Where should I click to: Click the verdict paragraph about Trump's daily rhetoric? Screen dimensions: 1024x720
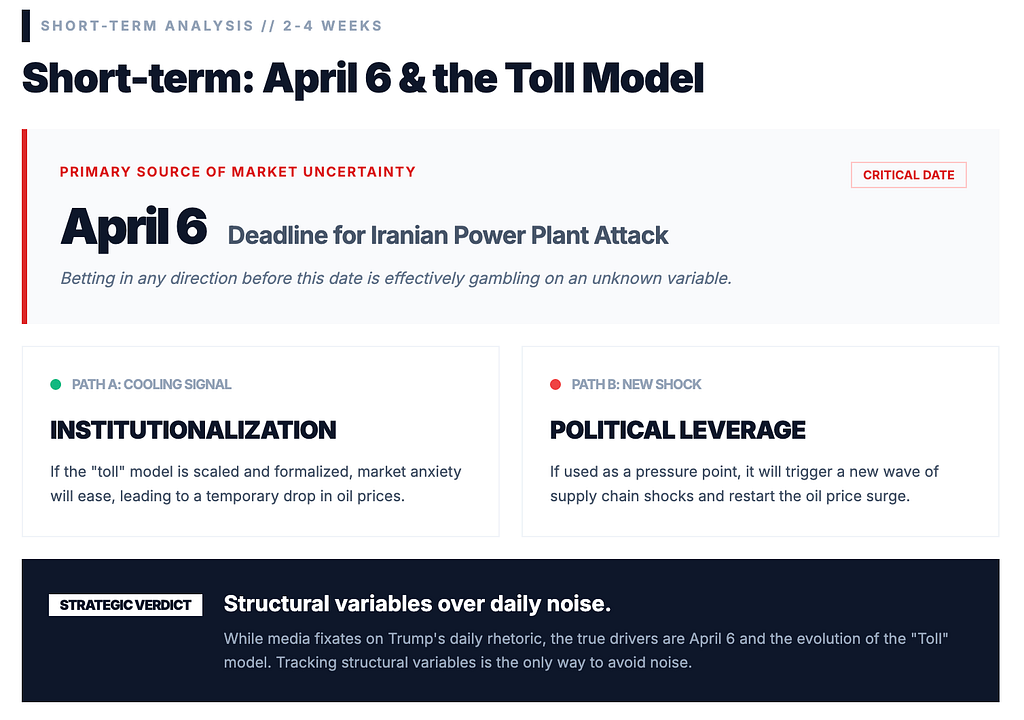(x=586, y=650)
